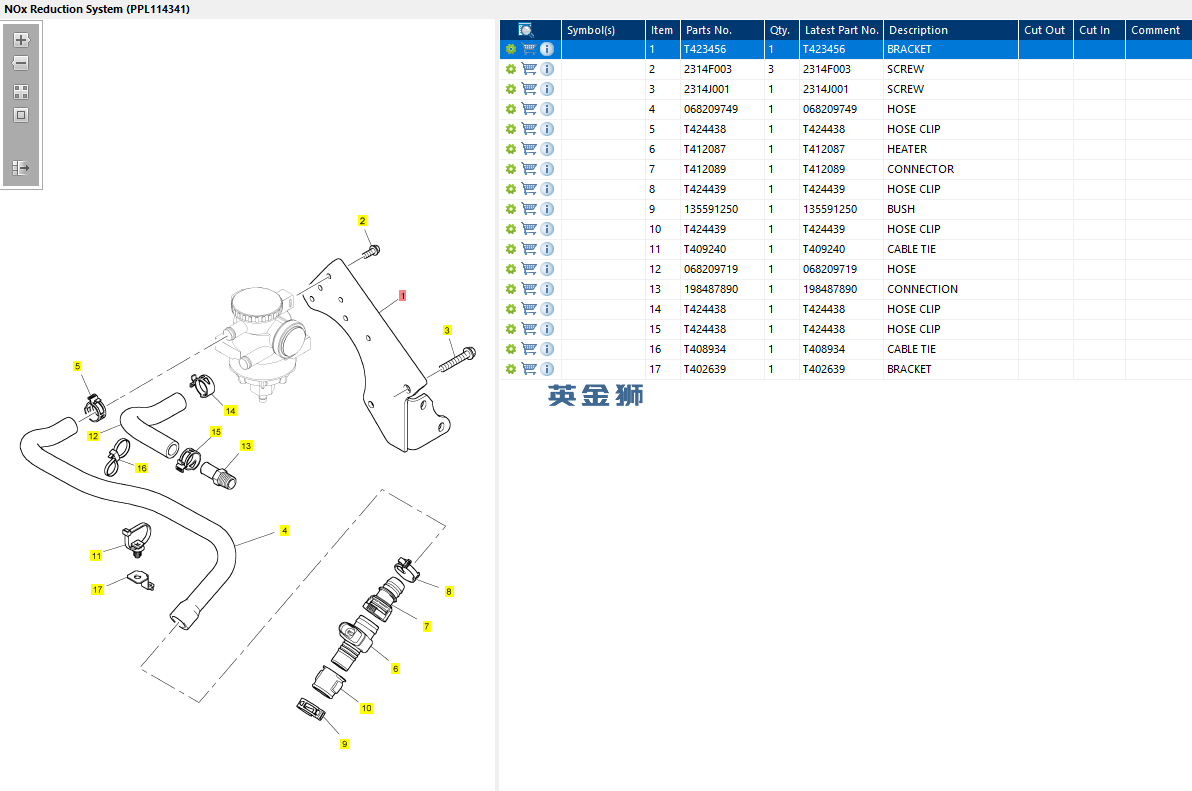
Task: Add CONNECTOR T412089 to cart
Action: point(529,169)
